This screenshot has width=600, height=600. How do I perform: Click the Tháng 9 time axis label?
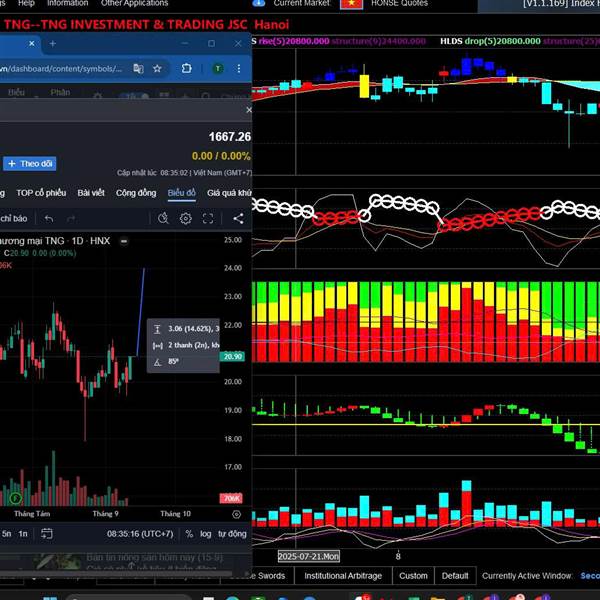click(105, 514)
